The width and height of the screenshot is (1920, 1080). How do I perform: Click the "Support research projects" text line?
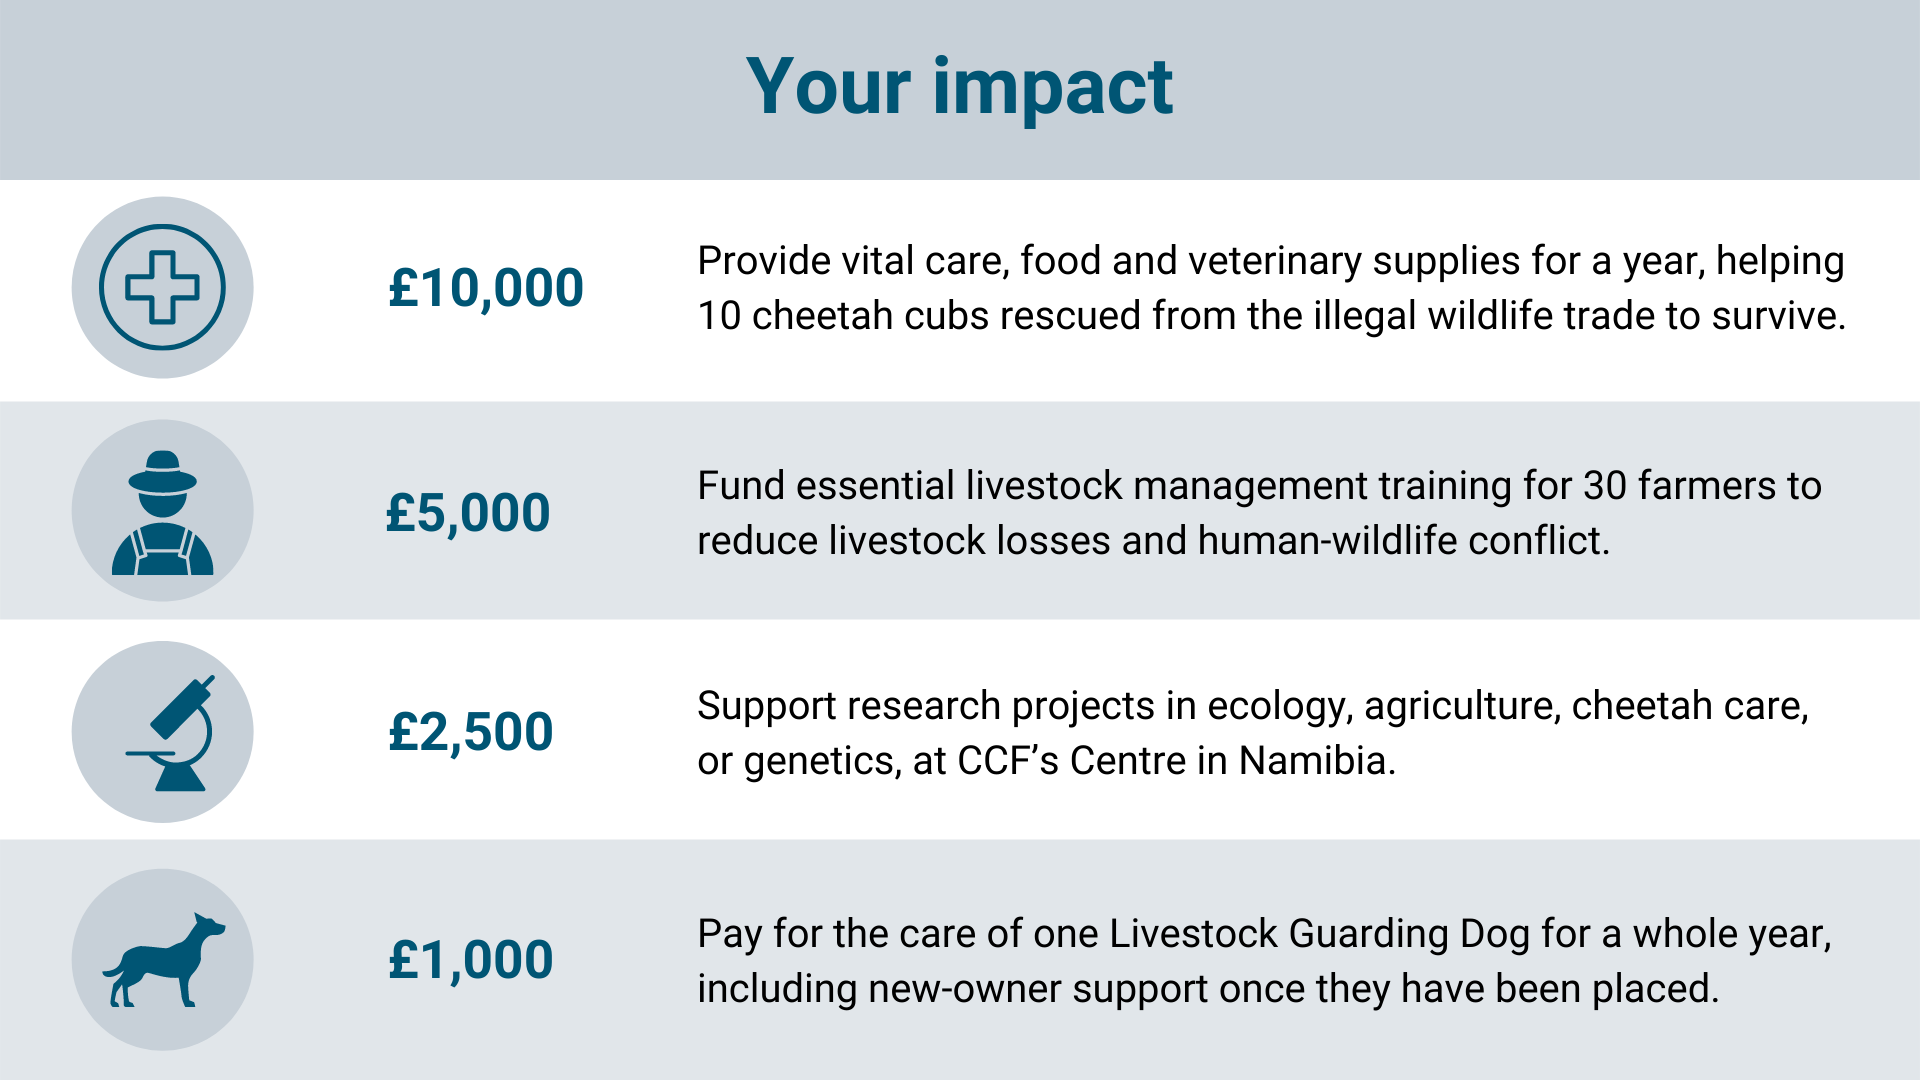pyautogui.click(x=1252, y=706)
